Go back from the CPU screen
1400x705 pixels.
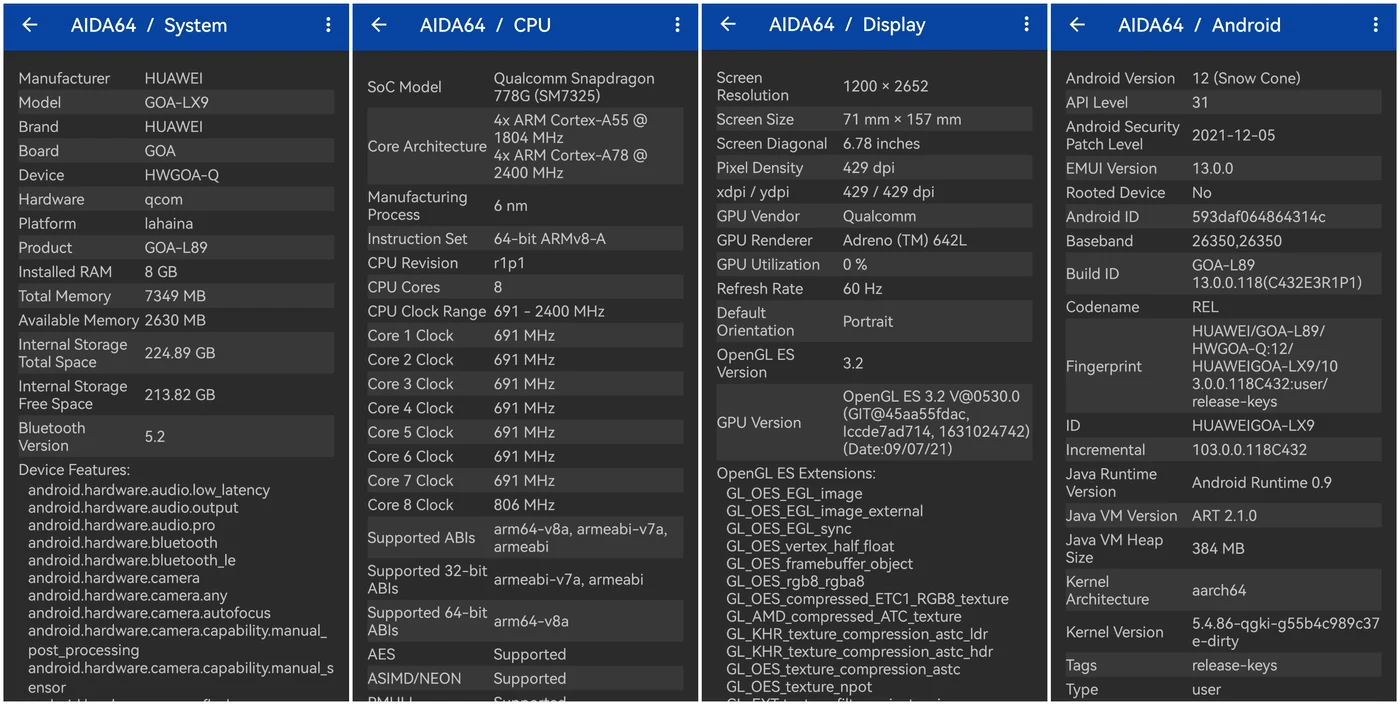point(379,25)
